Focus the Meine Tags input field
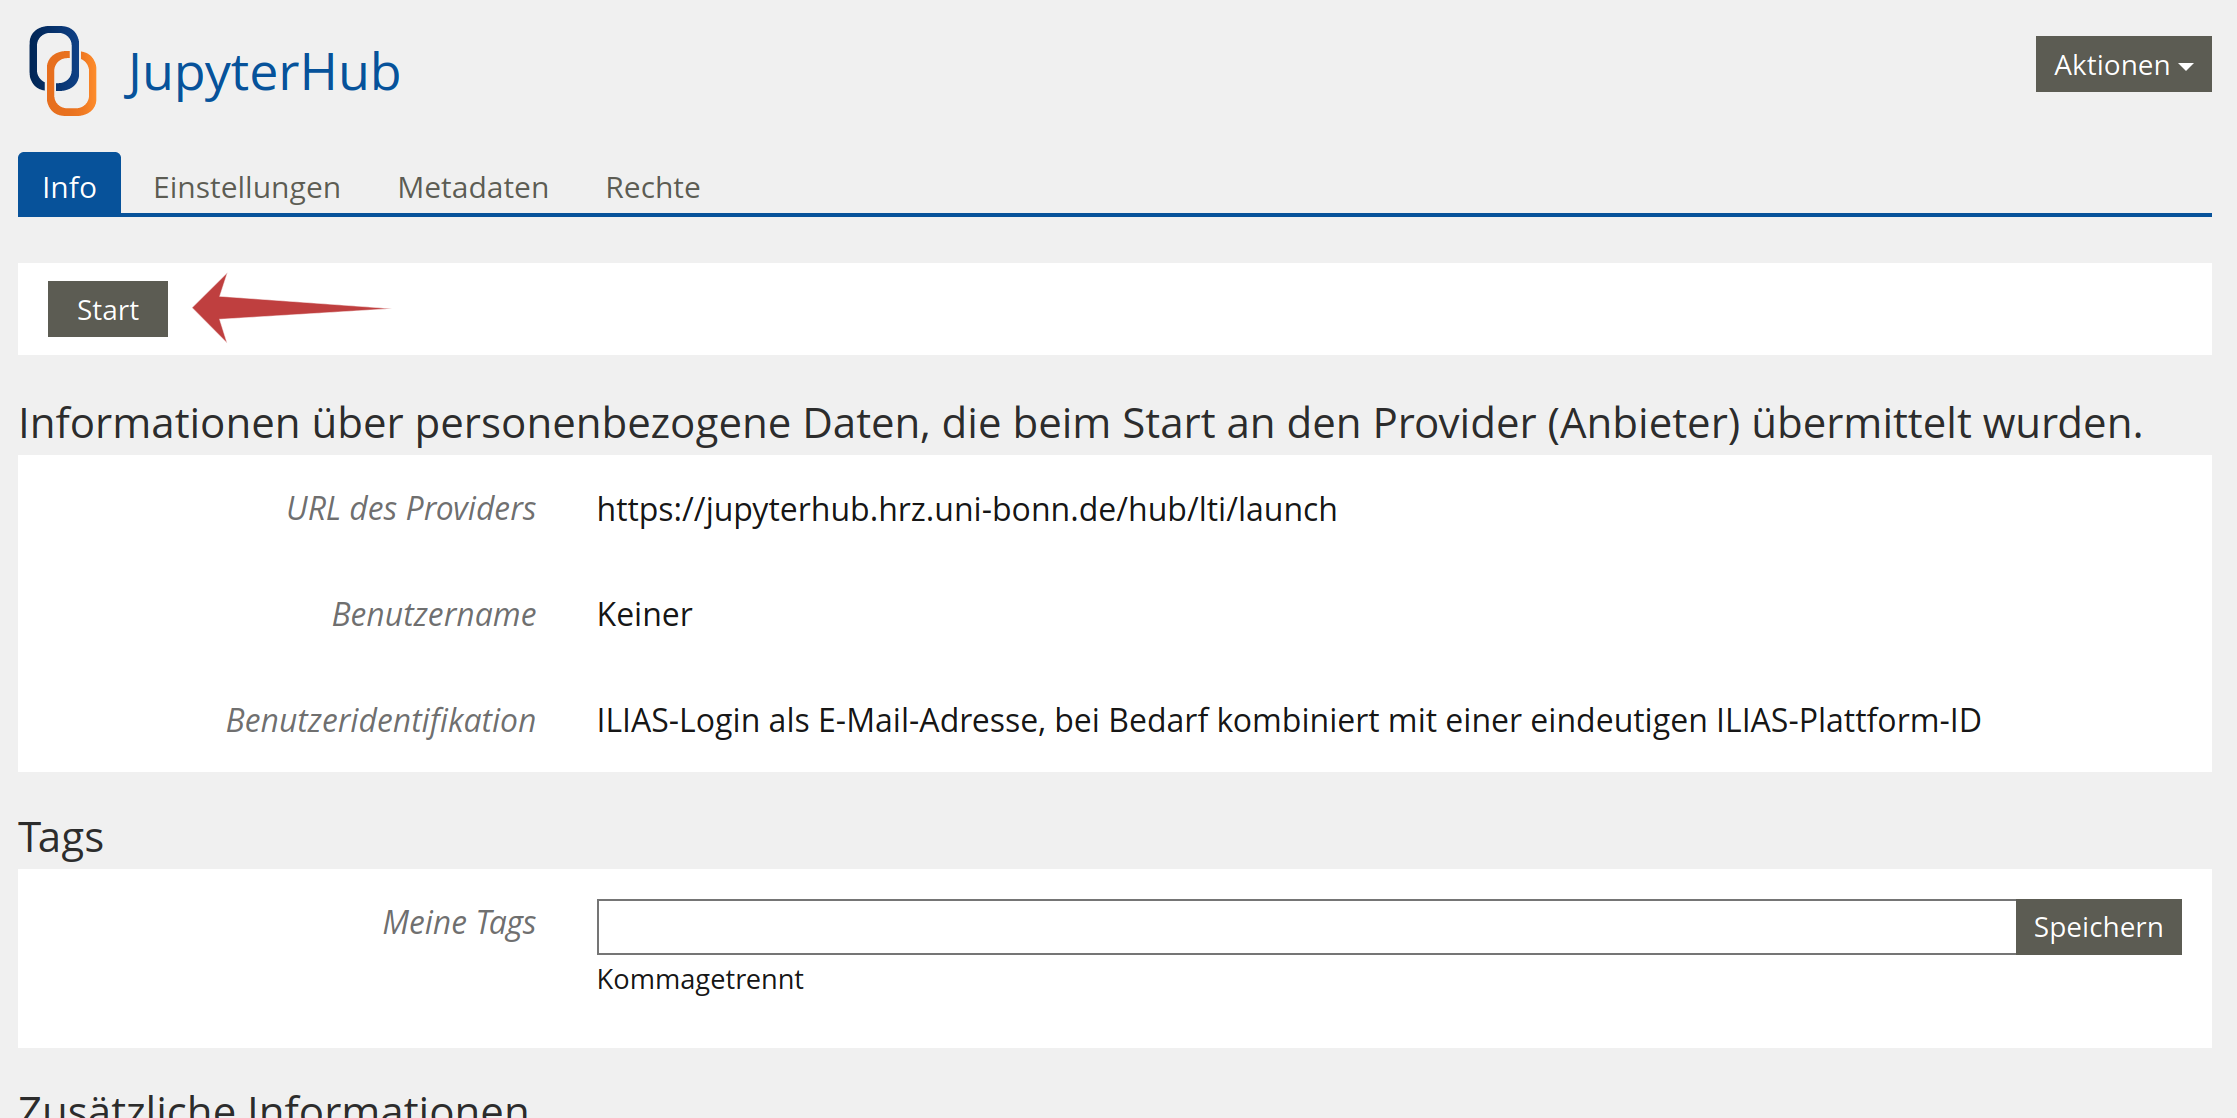 coord(1306,927)
